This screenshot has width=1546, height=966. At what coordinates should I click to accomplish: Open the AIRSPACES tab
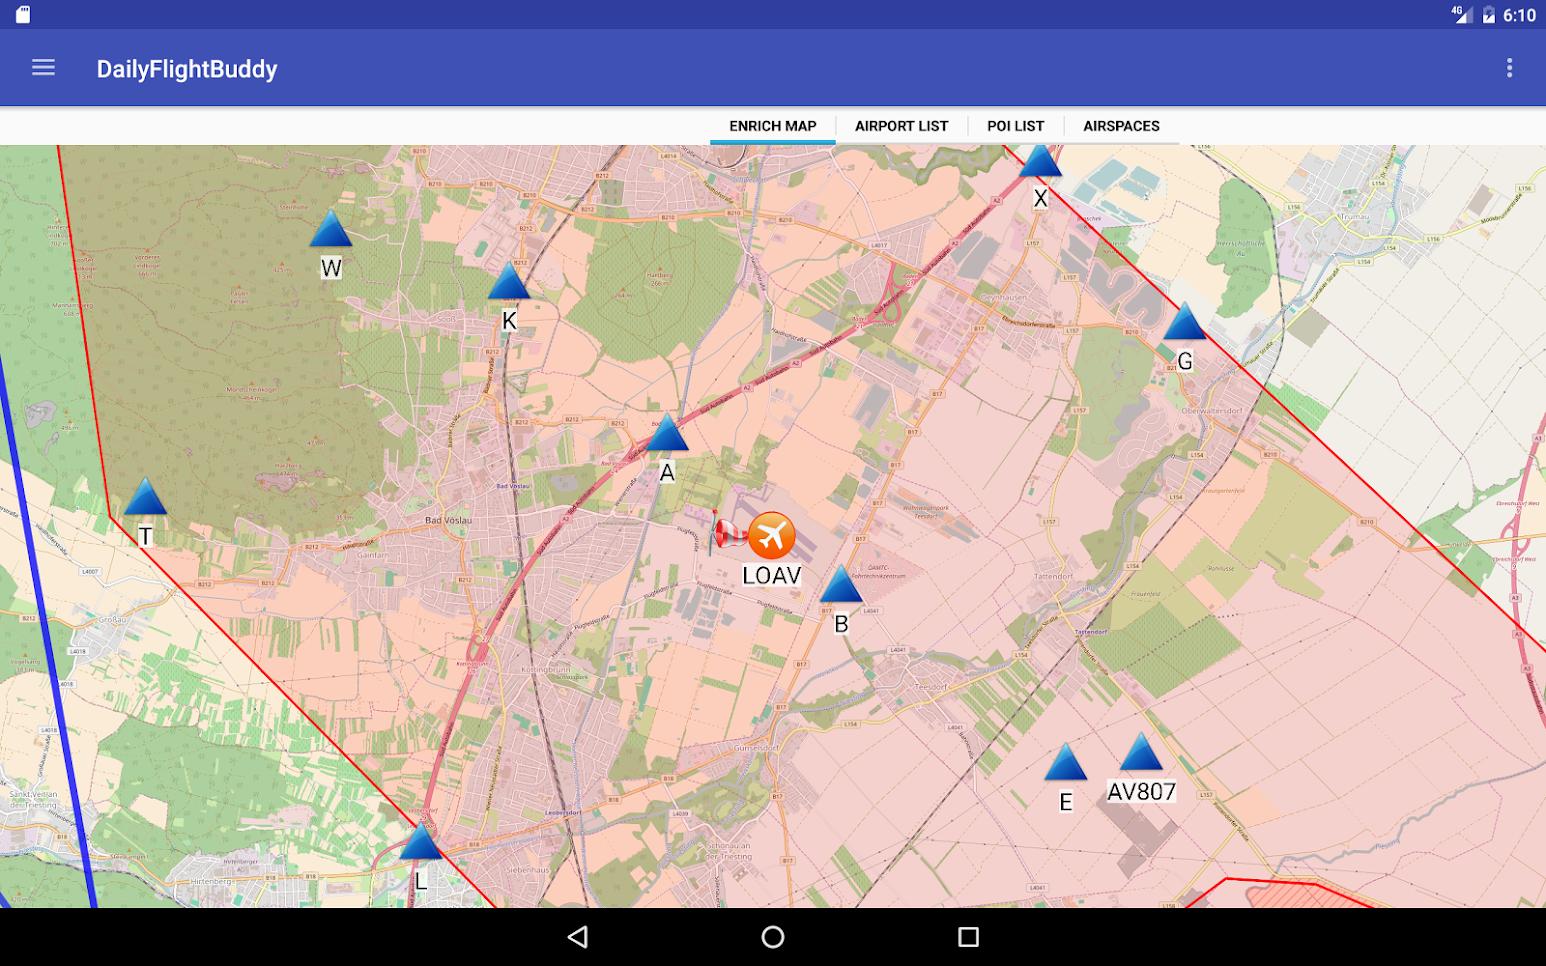(x=1121, y=126)
